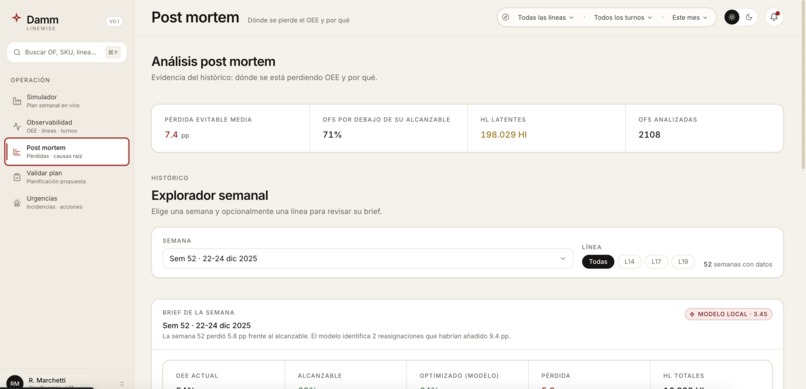Click the compass filter icon
The height and width of the screenshot is (389, 806).
click(x=505, y=17)
